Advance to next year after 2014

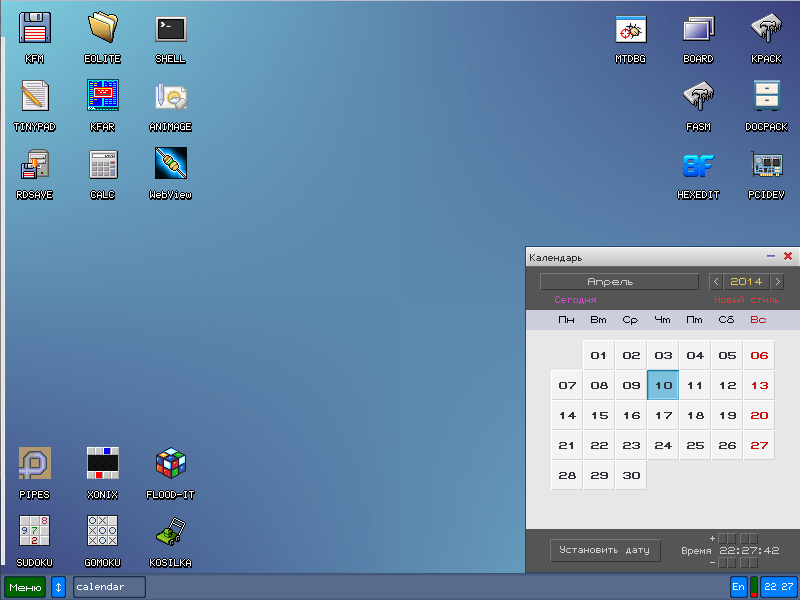[x=777, y=282]
